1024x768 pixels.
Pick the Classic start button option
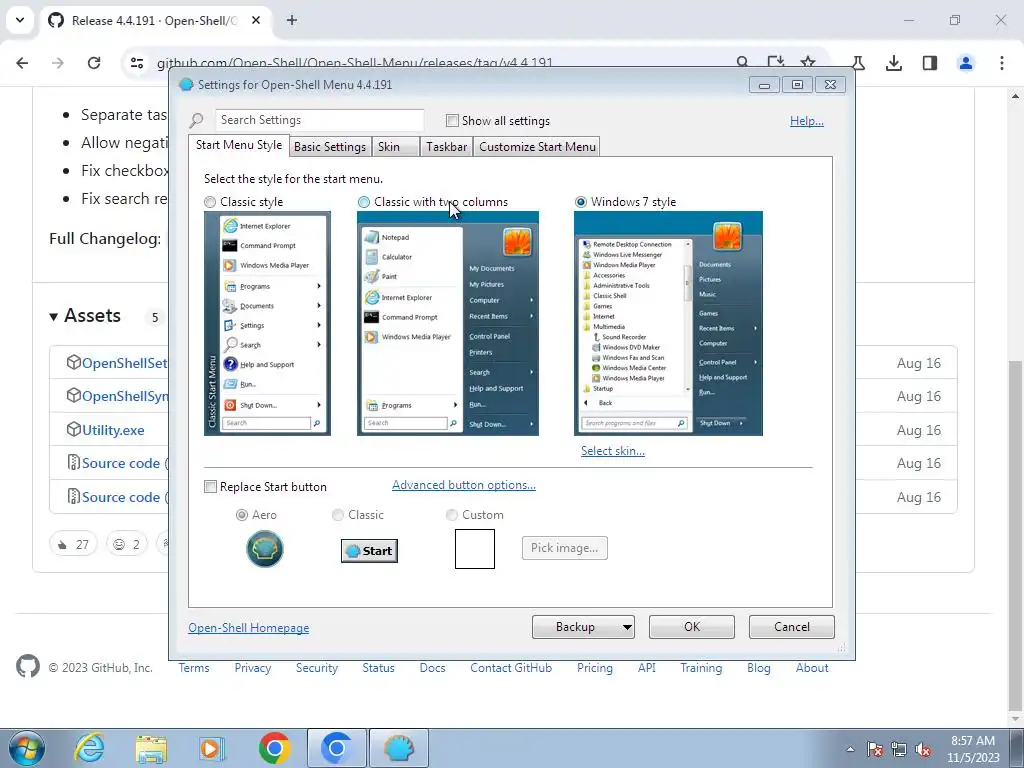[x=338, y=515]
